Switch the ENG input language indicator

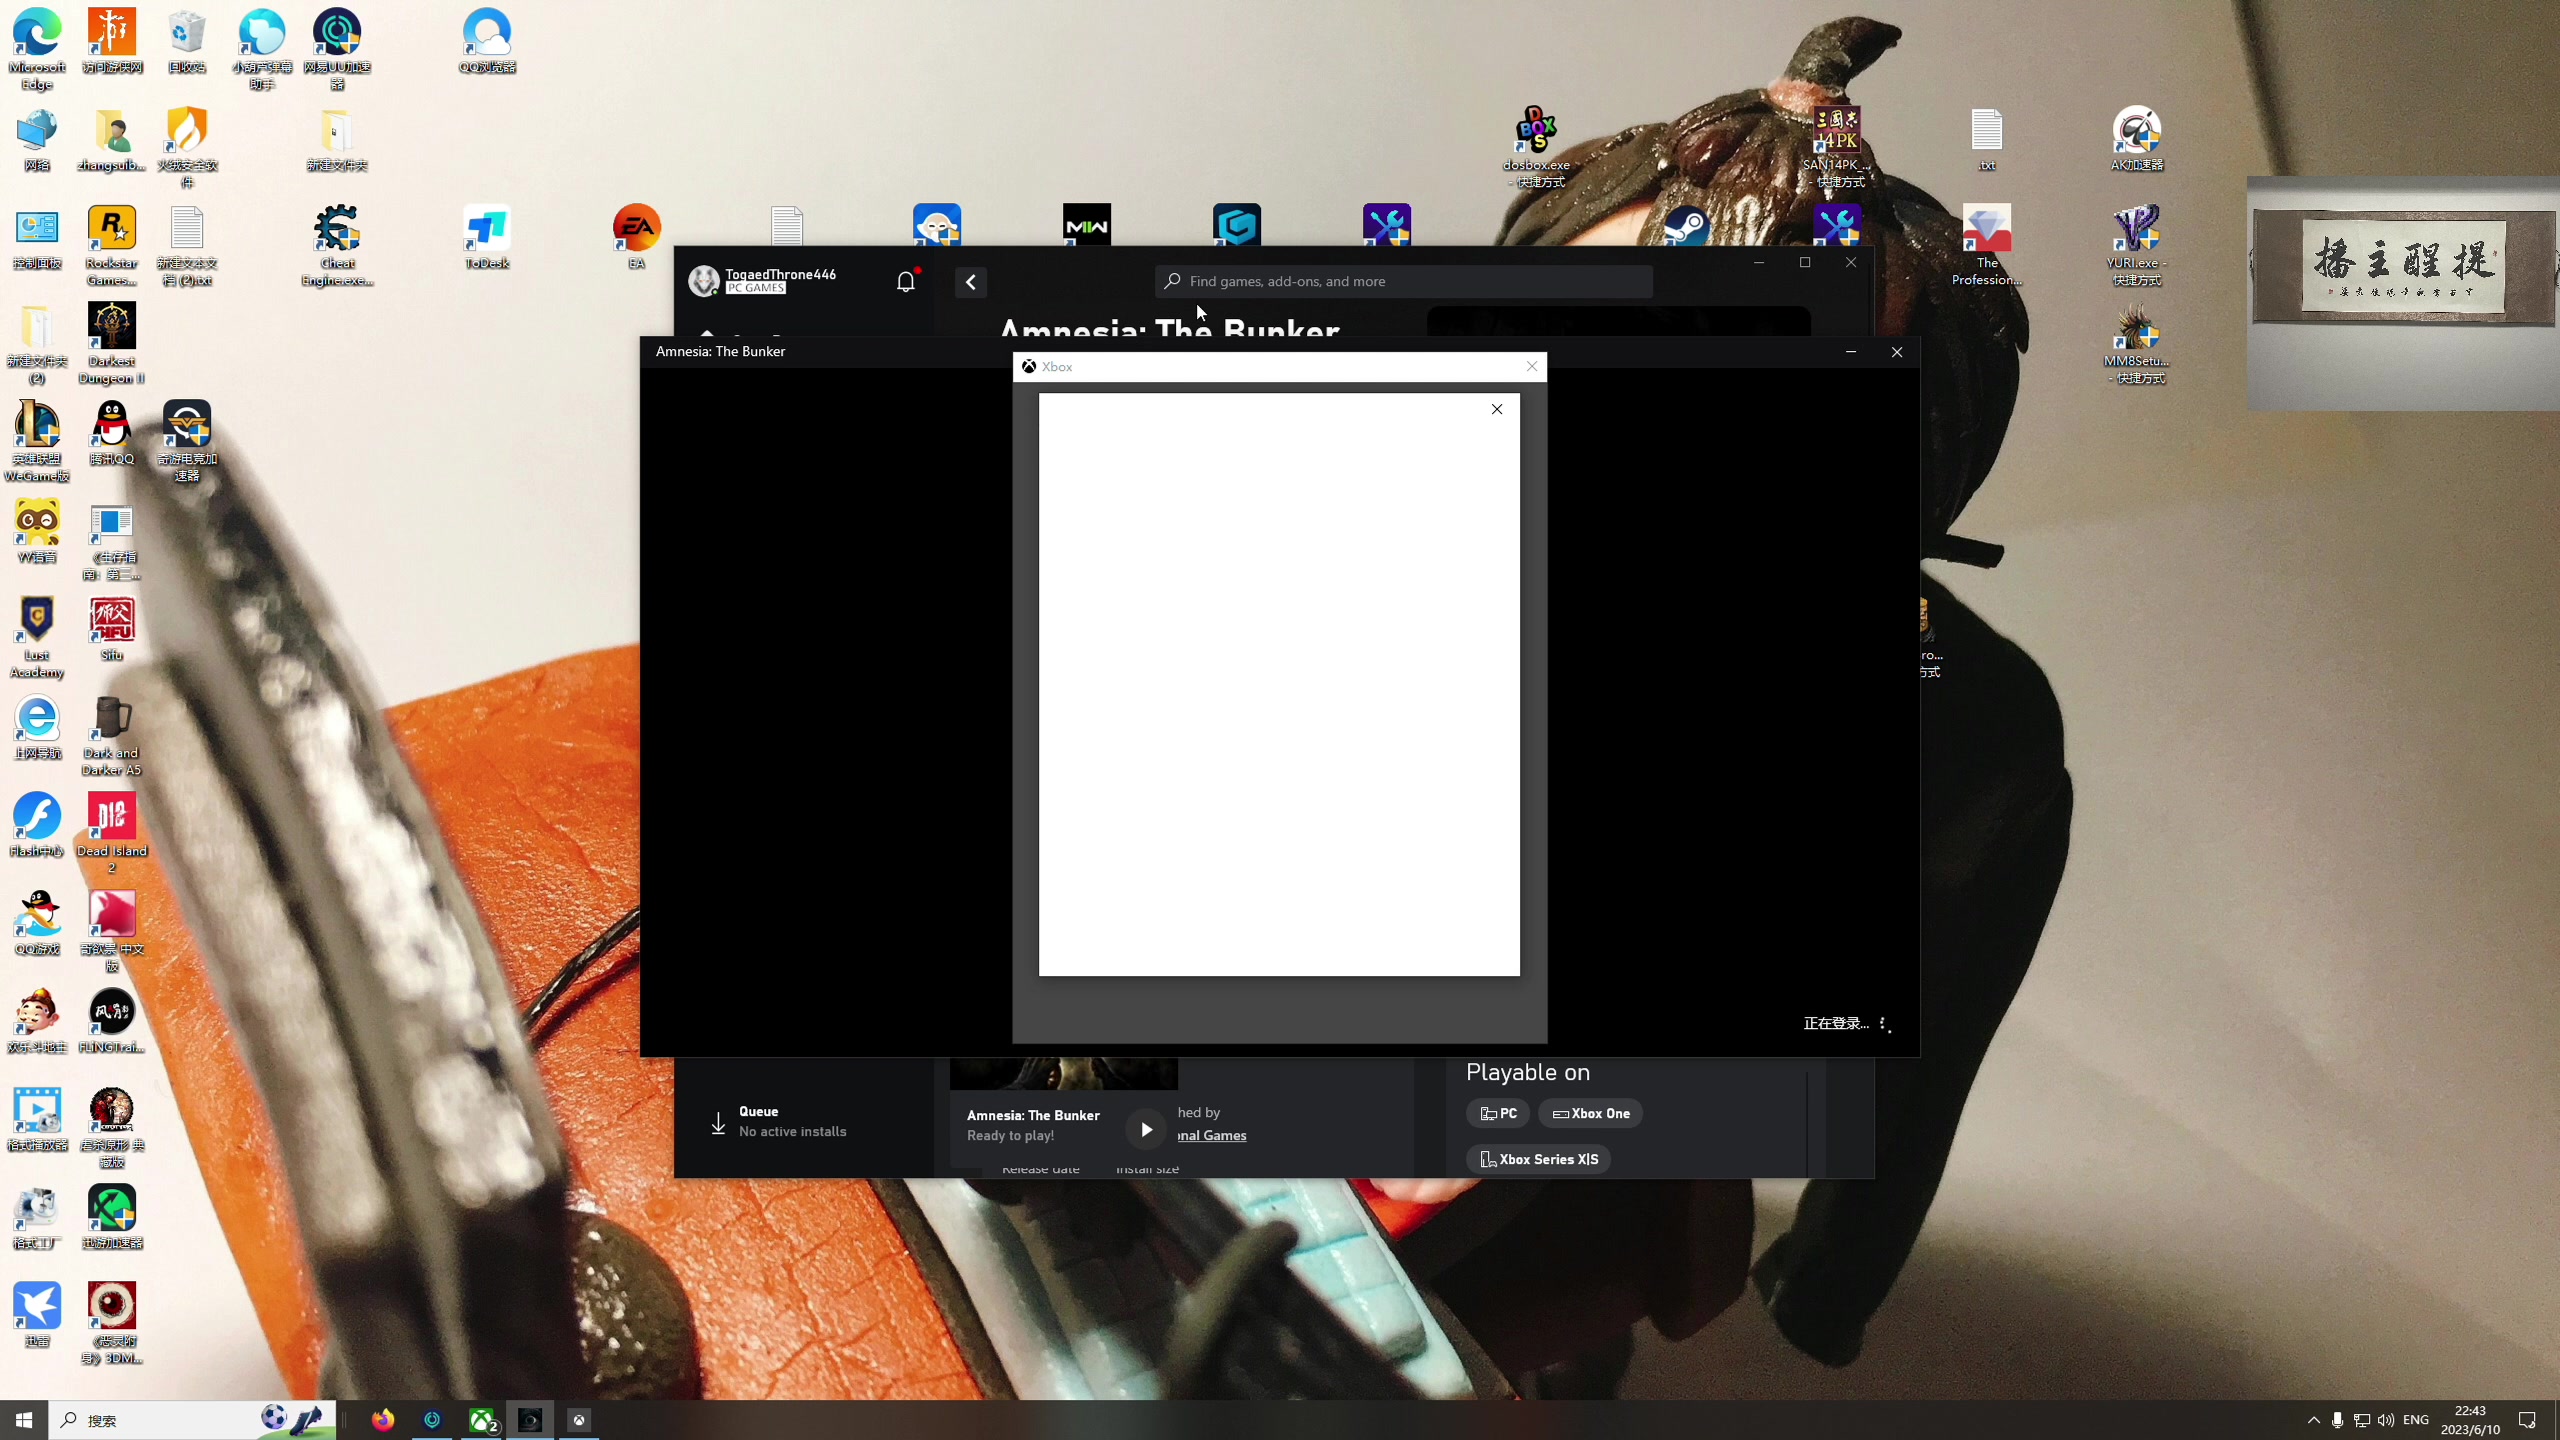tap(2416, 1420)
